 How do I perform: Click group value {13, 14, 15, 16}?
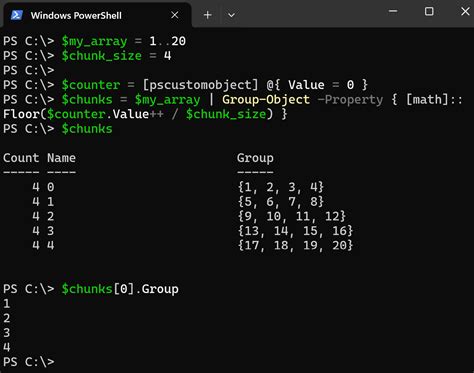[x=295, y=231]
